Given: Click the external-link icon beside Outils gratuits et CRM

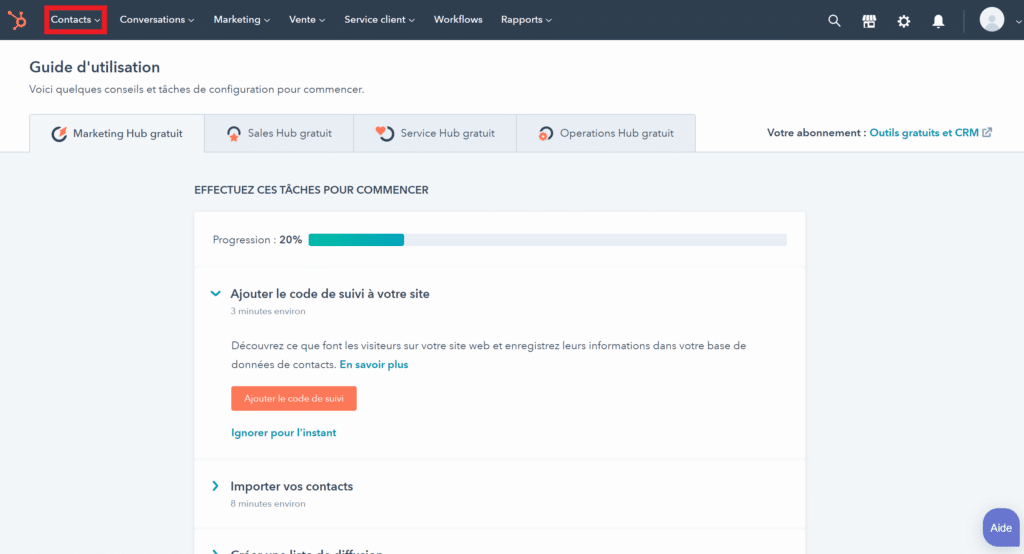Looking at the screenshot, I should tap(987, 133).
